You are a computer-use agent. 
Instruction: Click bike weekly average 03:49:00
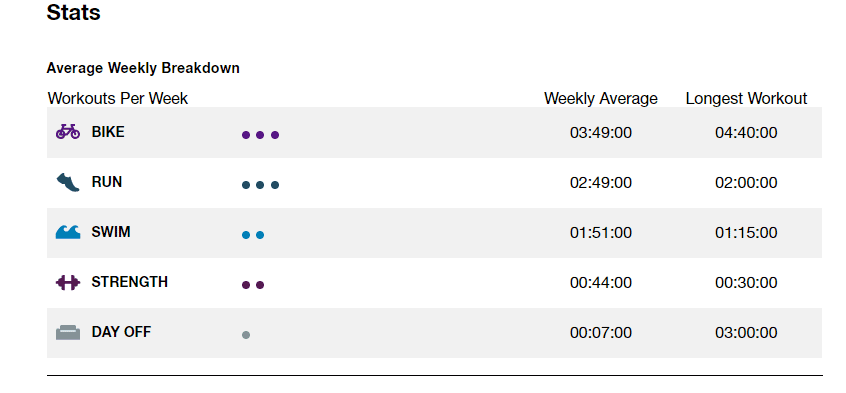[x=601, y=133]
